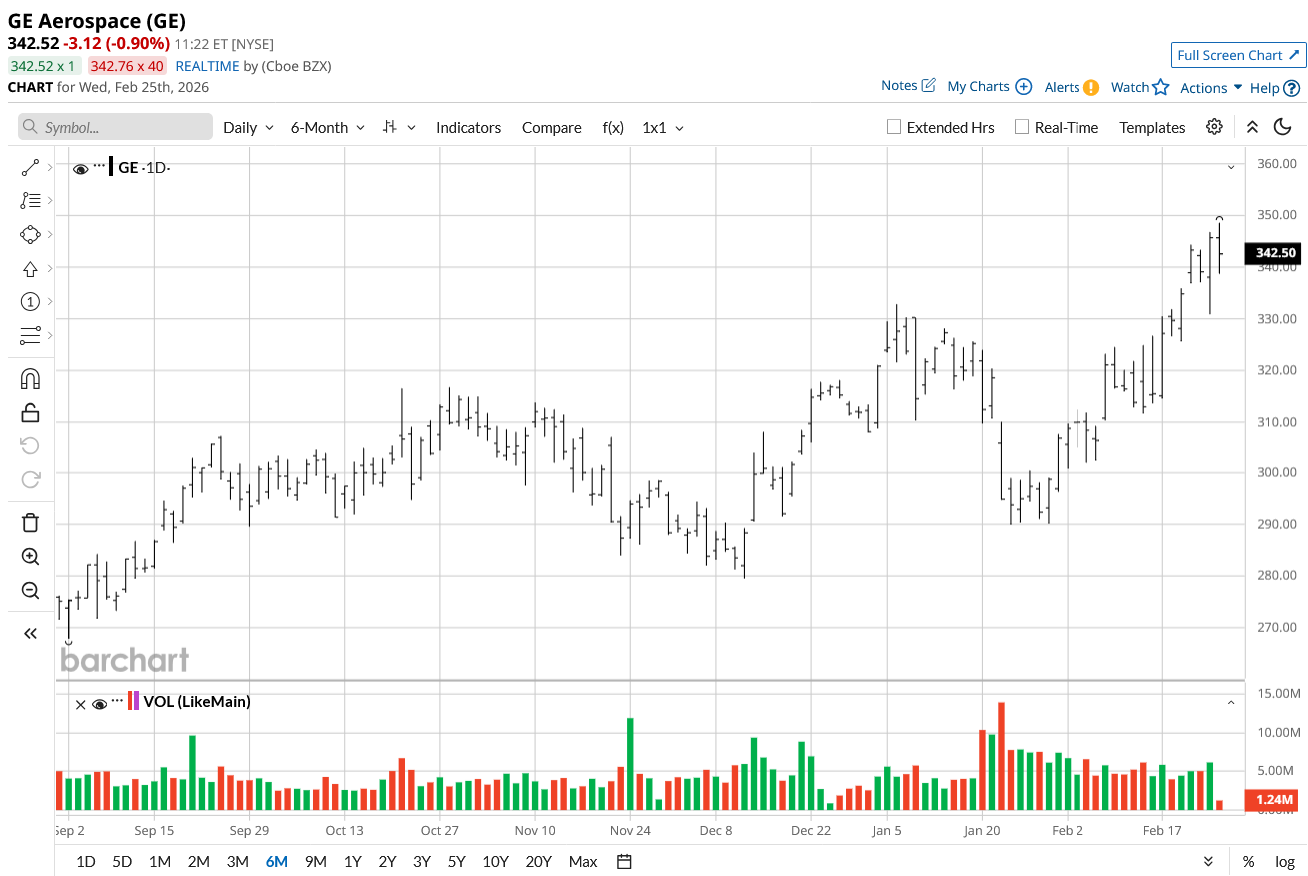Open the 6-Month period dropdown
This screenshot has height=876, width=1308.
[x=328, y=127]
